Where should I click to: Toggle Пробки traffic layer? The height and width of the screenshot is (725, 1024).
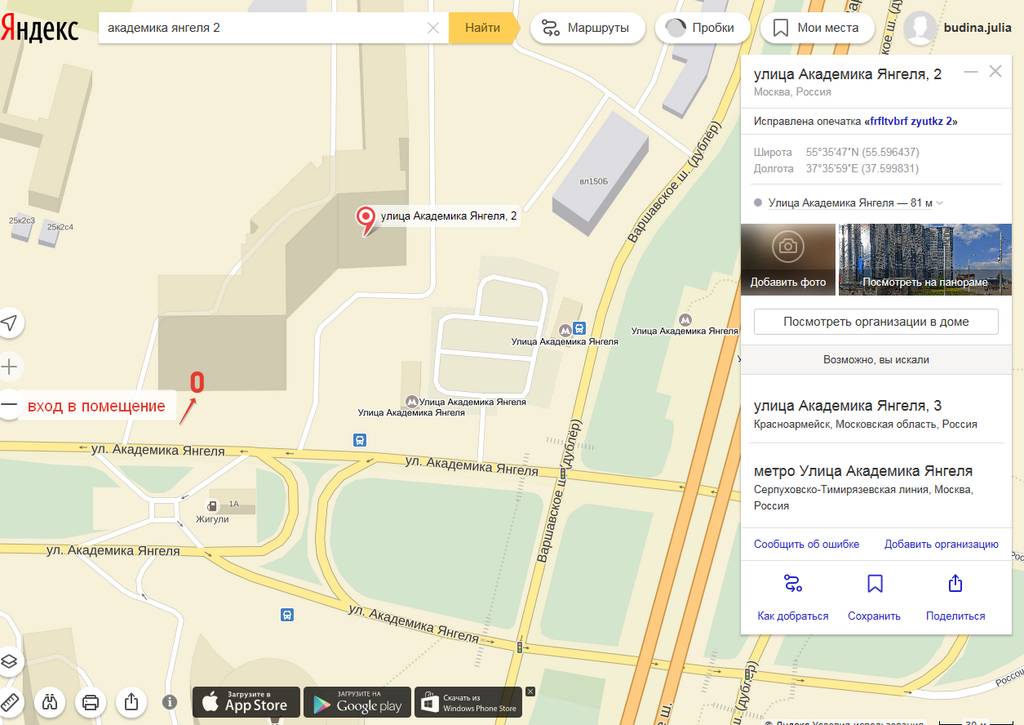tap(702, 28)
